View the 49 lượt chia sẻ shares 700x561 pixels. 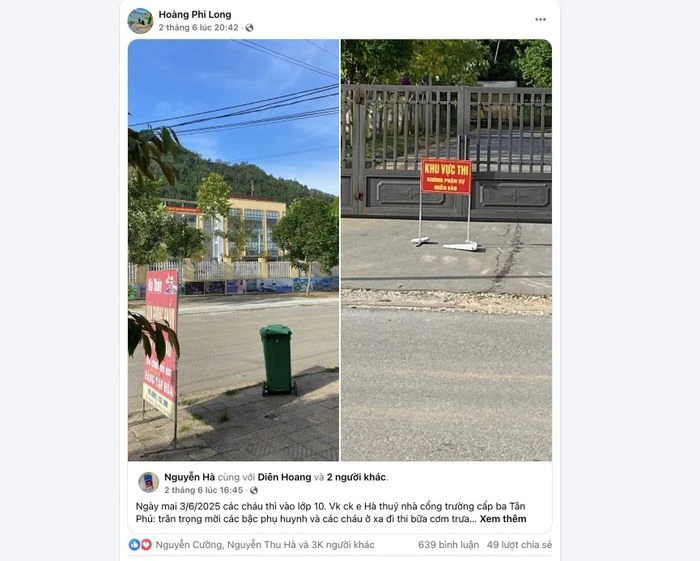tap(519, 545)
